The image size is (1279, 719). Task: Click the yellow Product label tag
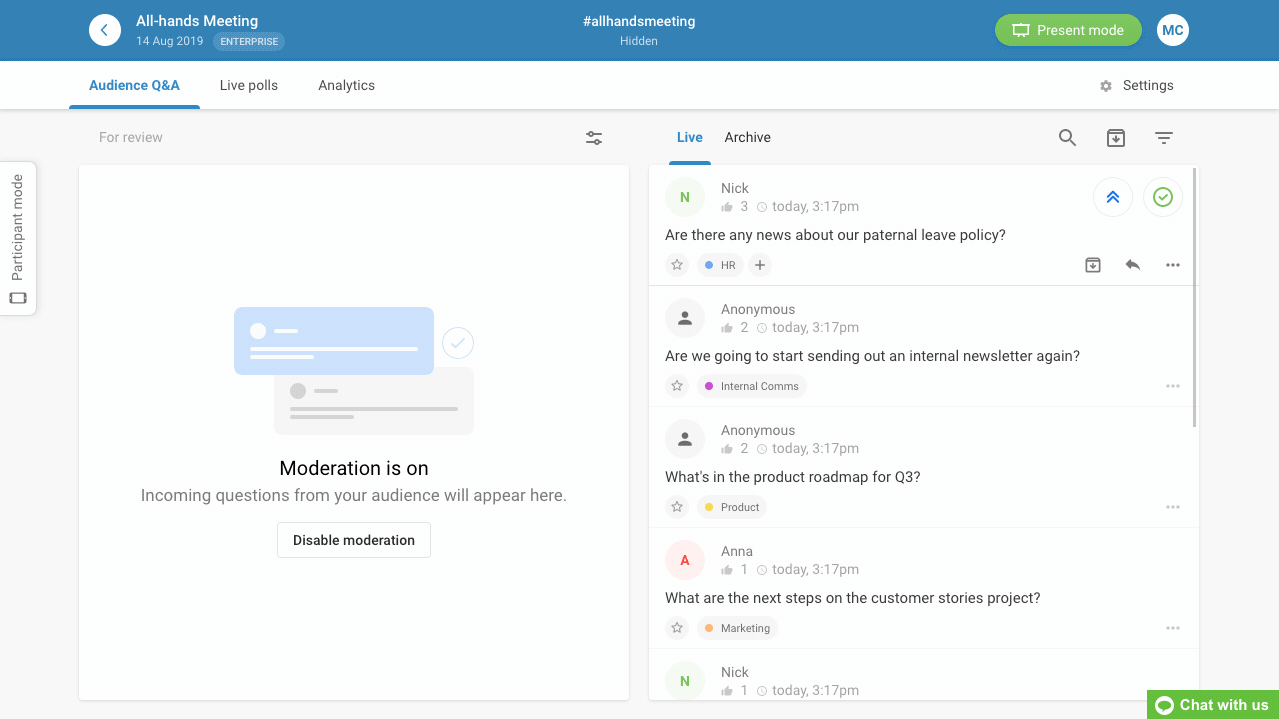[732, 507]
